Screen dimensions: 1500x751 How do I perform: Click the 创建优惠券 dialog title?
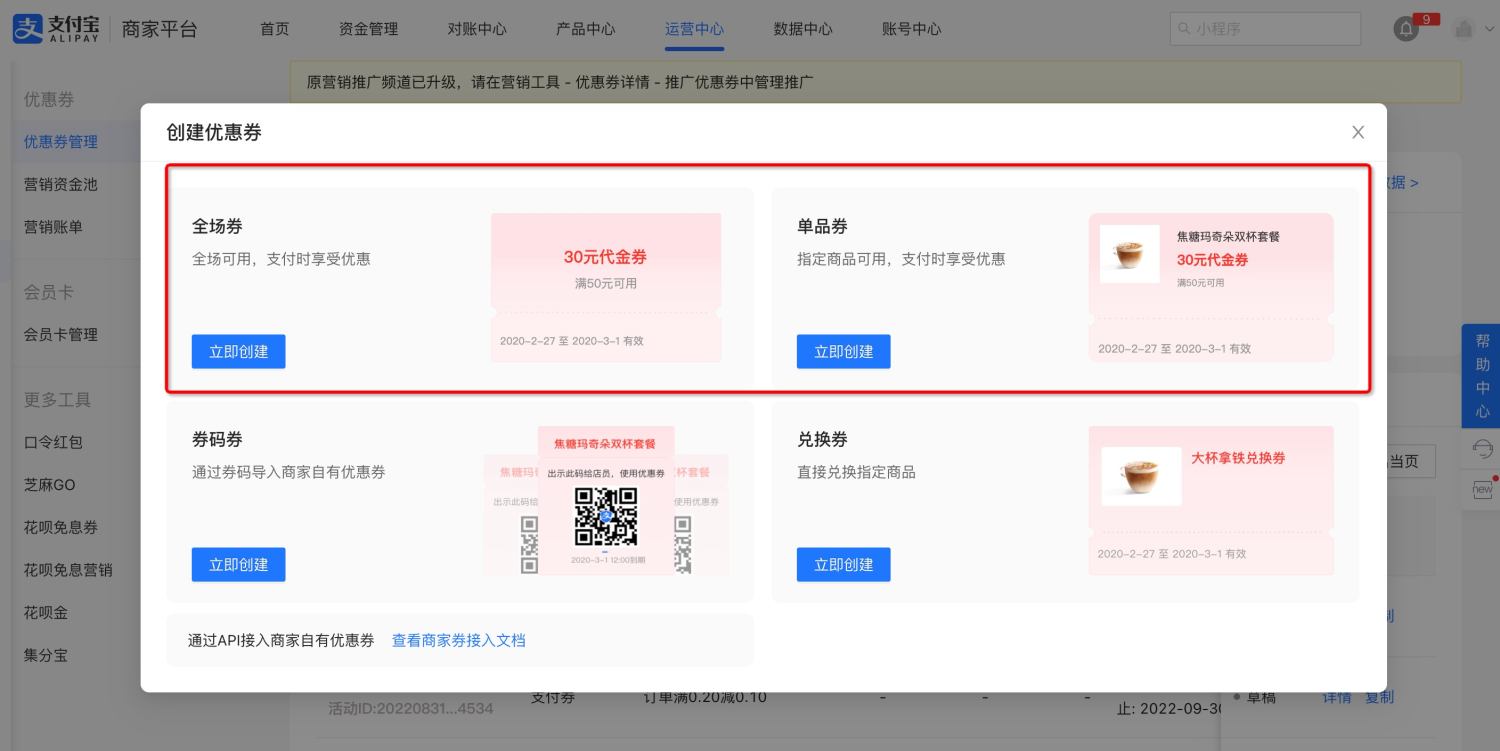click(x=214, y=132)
